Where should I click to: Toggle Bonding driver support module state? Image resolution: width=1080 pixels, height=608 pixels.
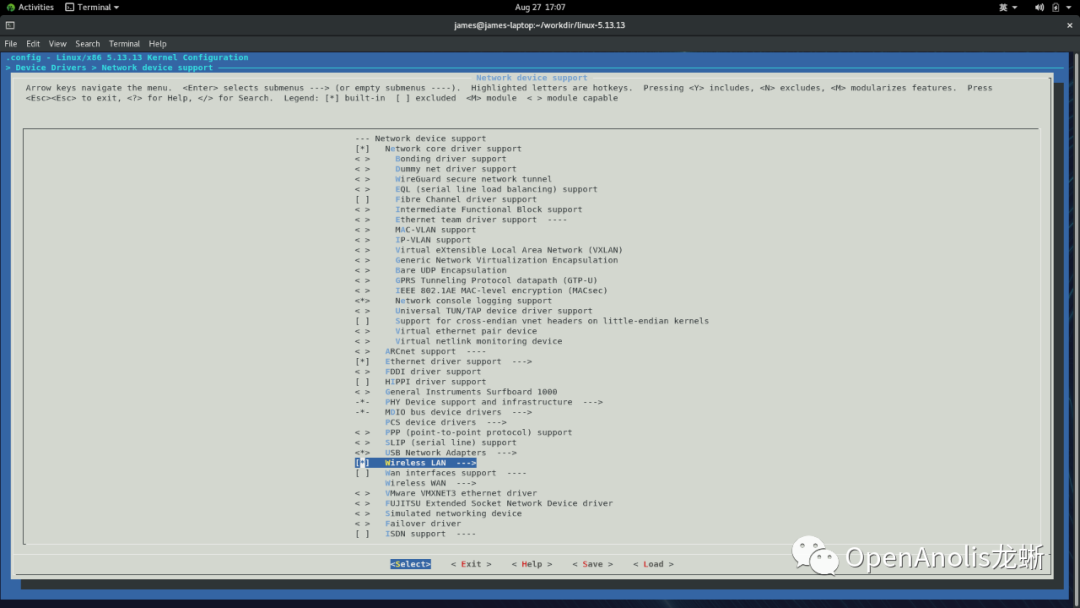[x=362, y=159]
